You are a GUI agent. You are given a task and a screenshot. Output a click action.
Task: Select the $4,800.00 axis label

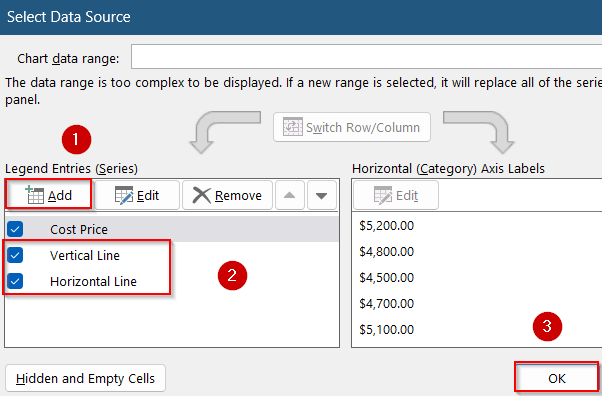click(x=386, y=252)
